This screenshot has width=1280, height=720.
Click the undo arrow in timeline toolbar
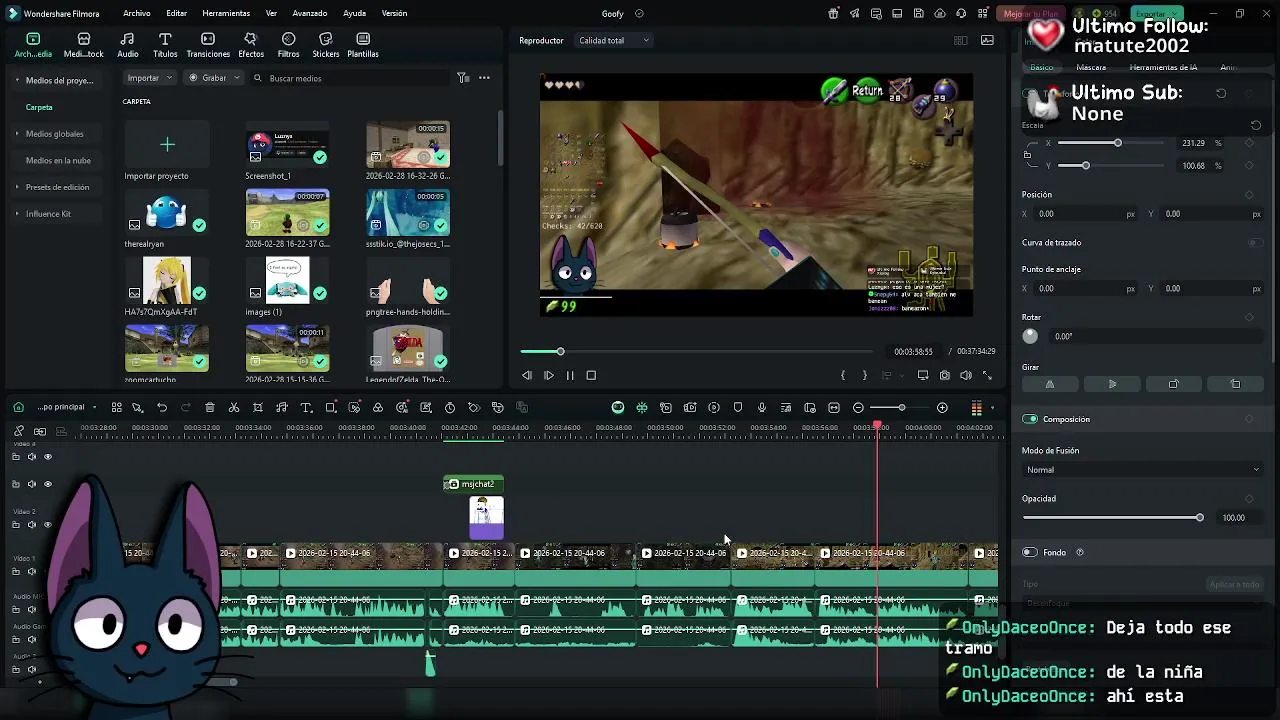[162, 408]
